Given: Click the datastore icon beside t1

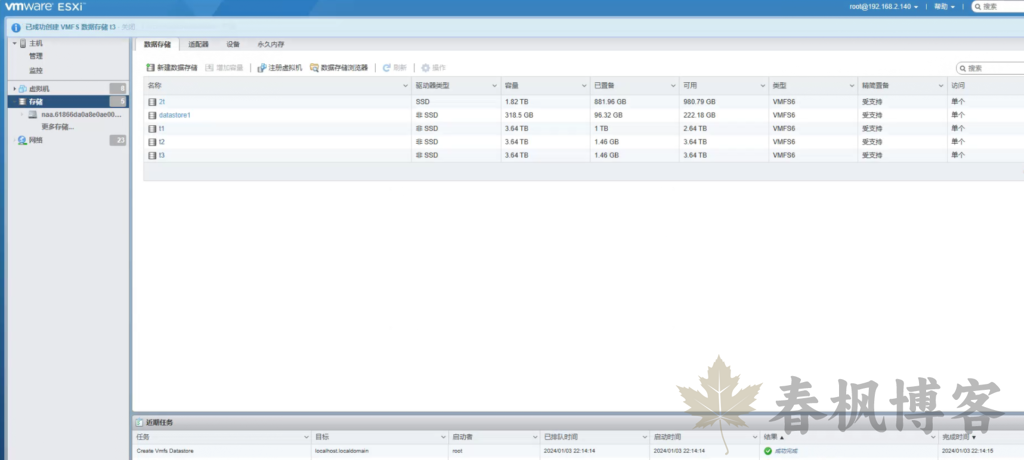Looking at the screenshot, I should tap(152, 129).
